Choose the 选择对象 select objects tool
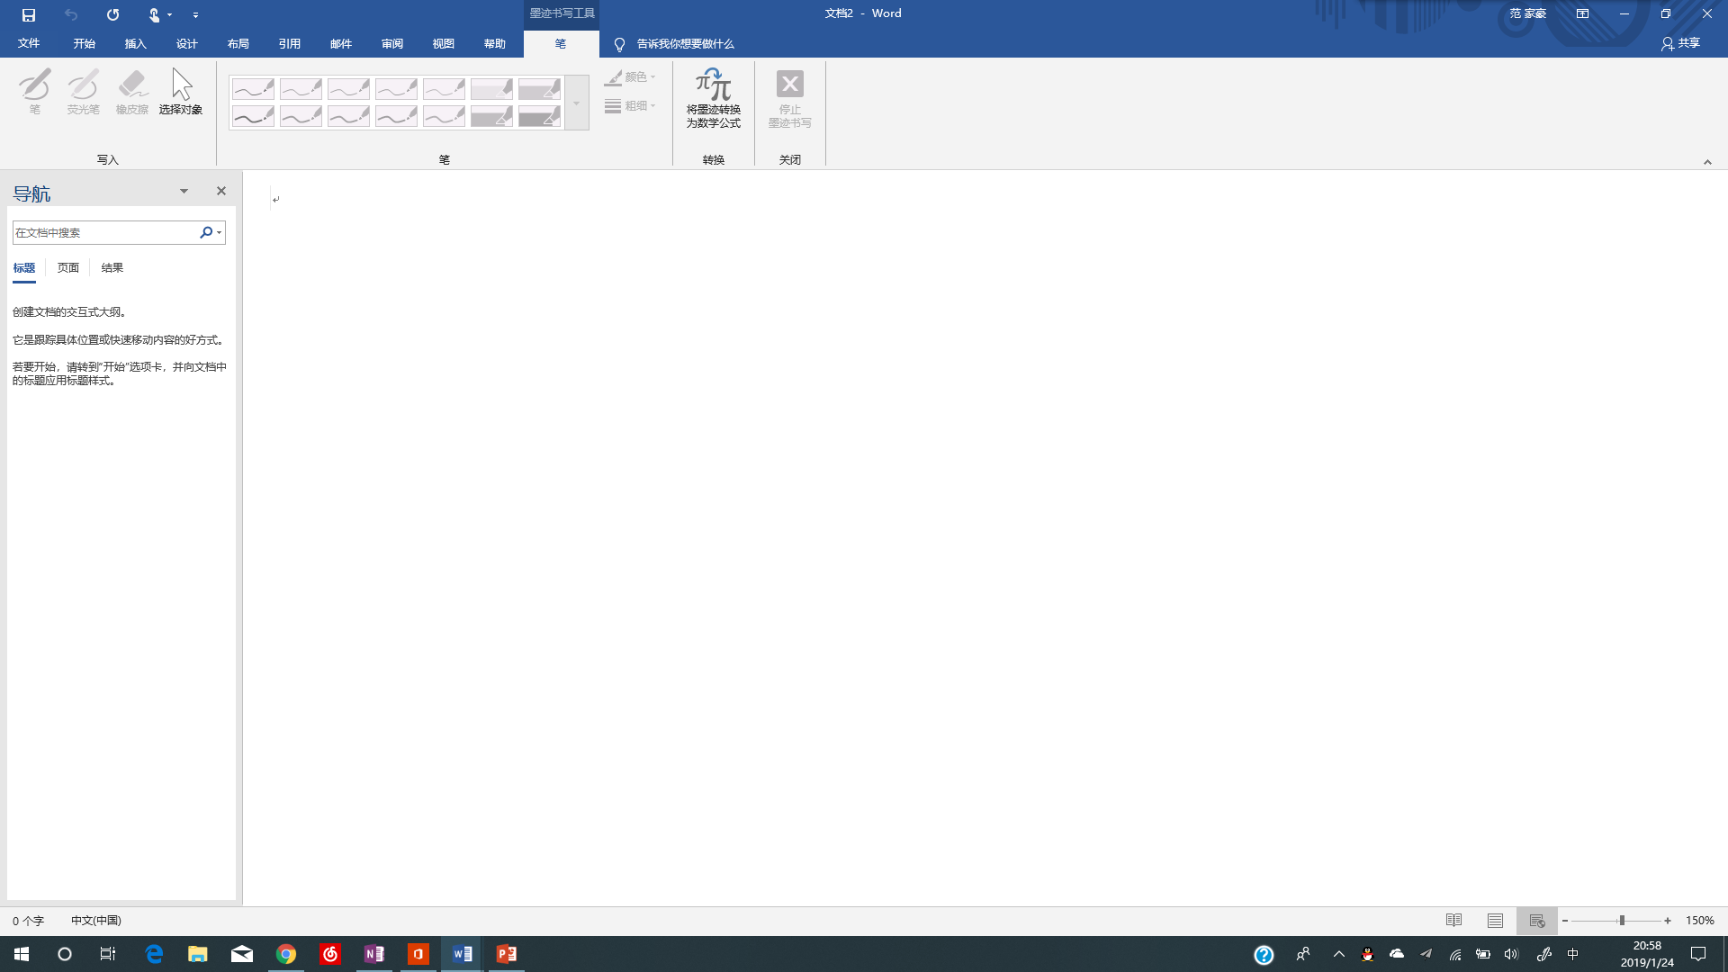This screenshot has width=1728, height=972. pyautogui.click(x=181, y=91)
